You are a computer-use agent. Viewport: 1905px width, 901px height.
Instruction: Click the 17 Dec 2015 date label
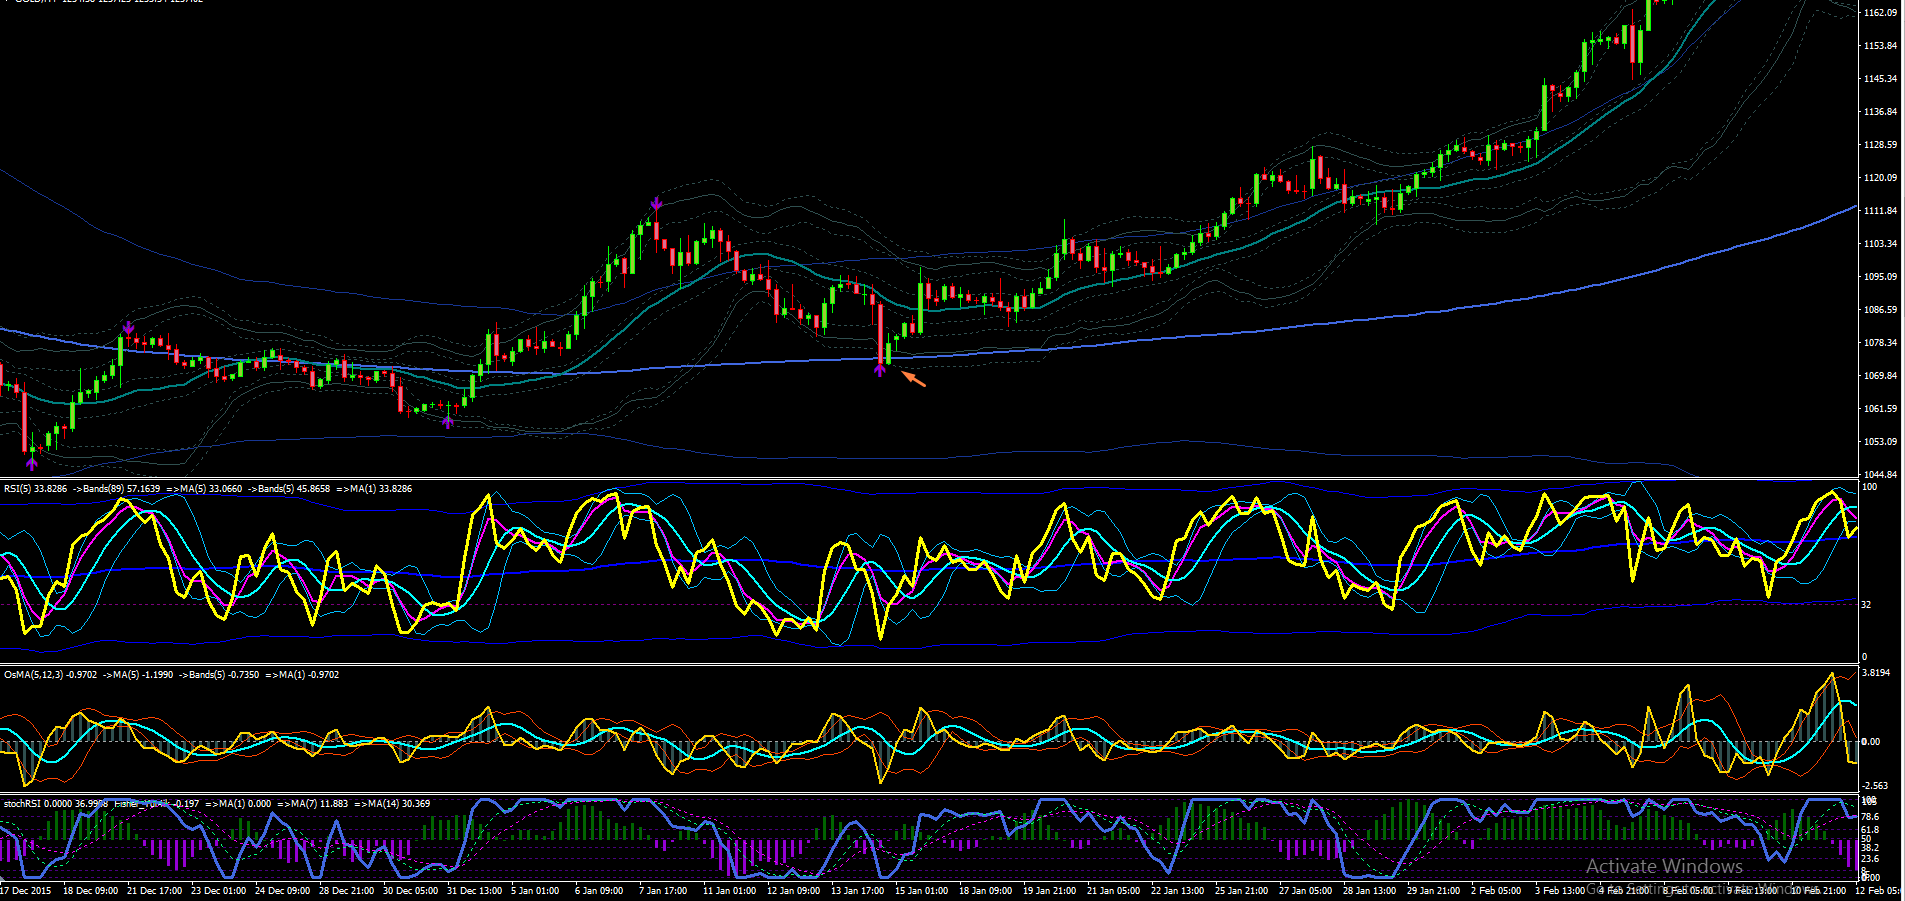26,891
